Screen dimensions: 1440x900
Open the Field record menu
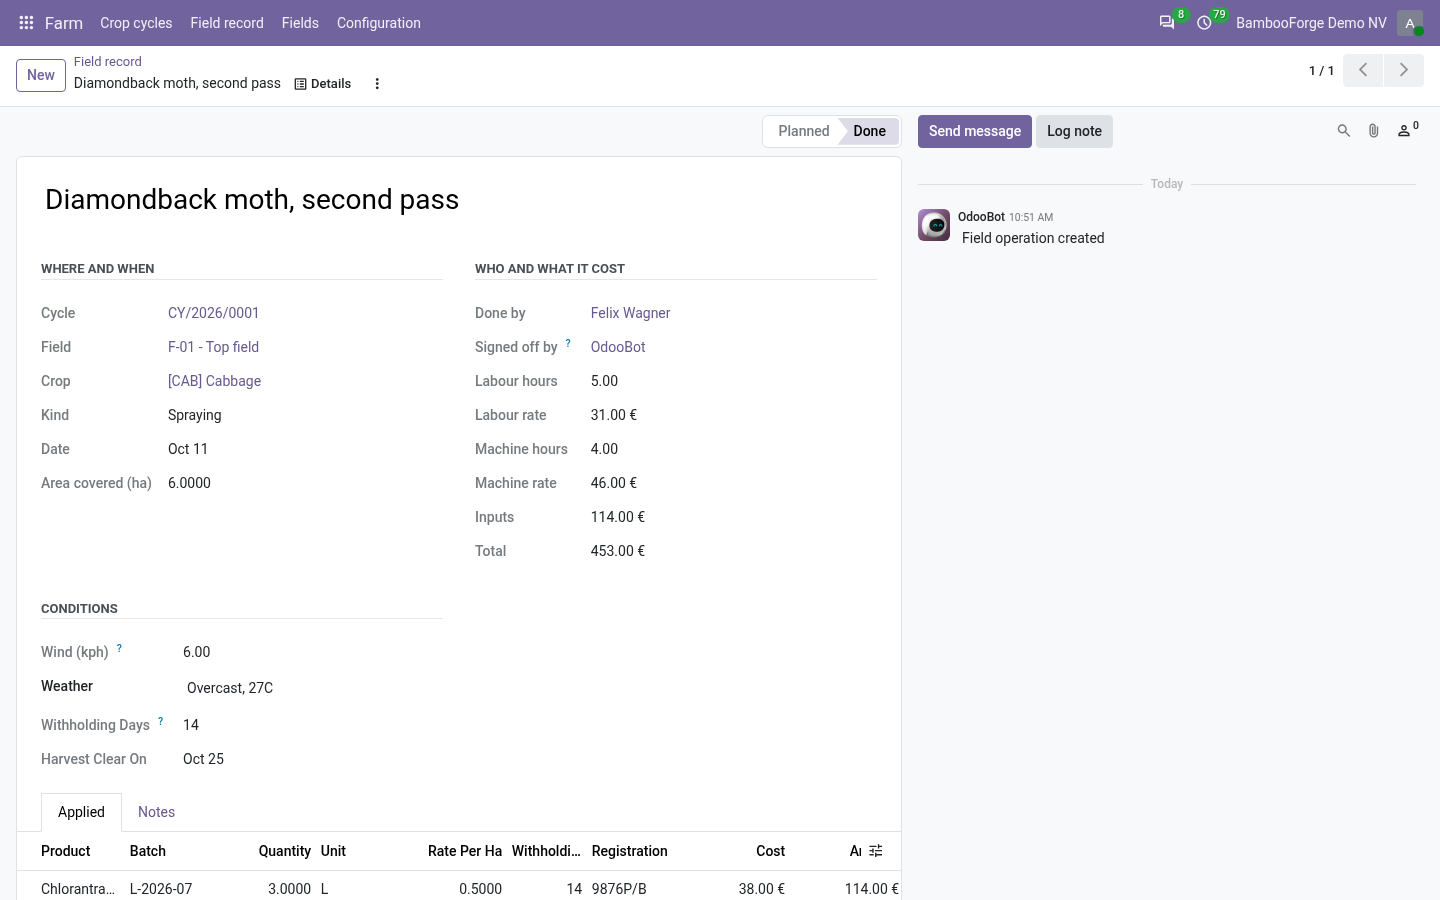coord(227,23)
